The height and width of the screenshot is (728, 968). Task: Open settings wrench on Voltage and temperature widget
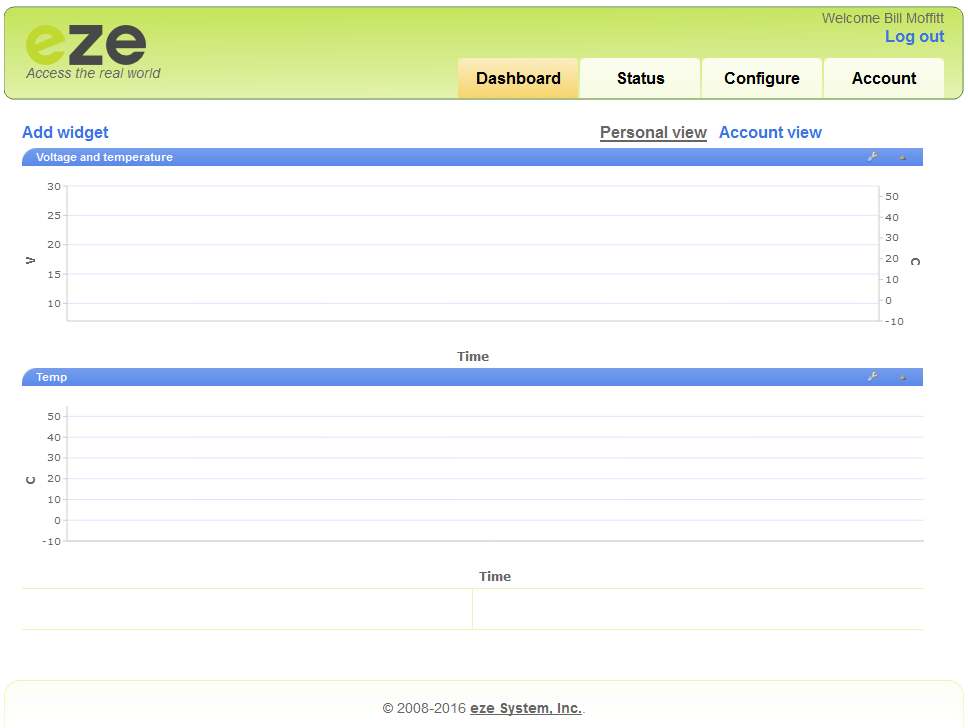pyautogui.click(x=872, y=157)
